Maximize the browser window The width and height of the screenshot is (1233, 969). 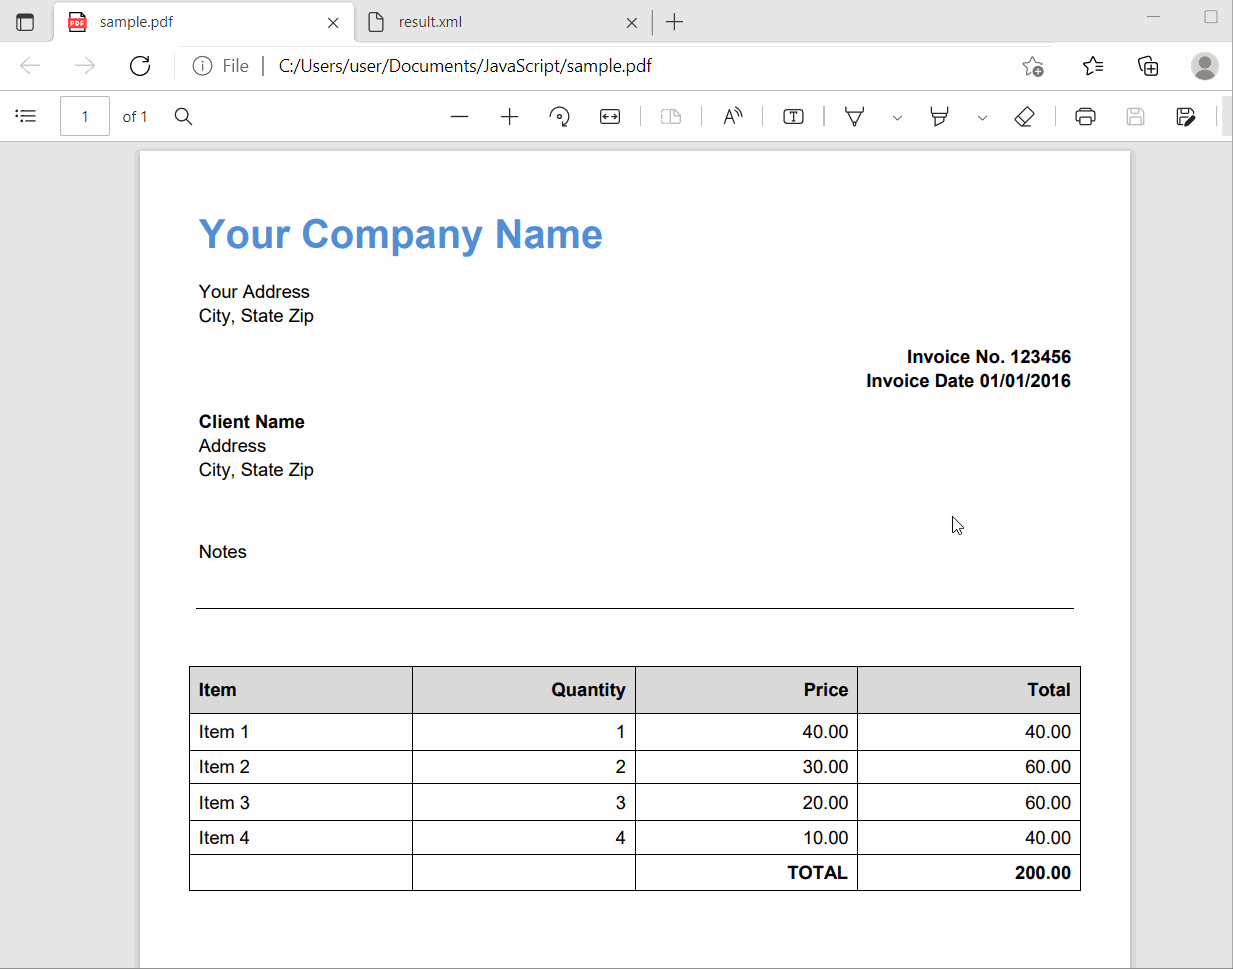pos(1211,17)
